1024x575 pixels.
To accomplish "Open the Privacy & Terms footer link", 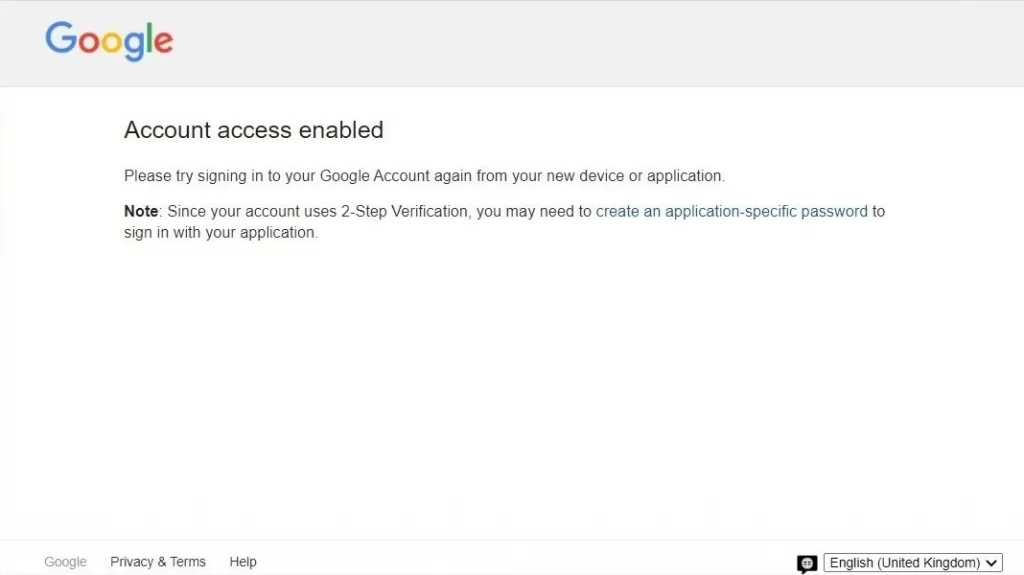I will [157, 562].
